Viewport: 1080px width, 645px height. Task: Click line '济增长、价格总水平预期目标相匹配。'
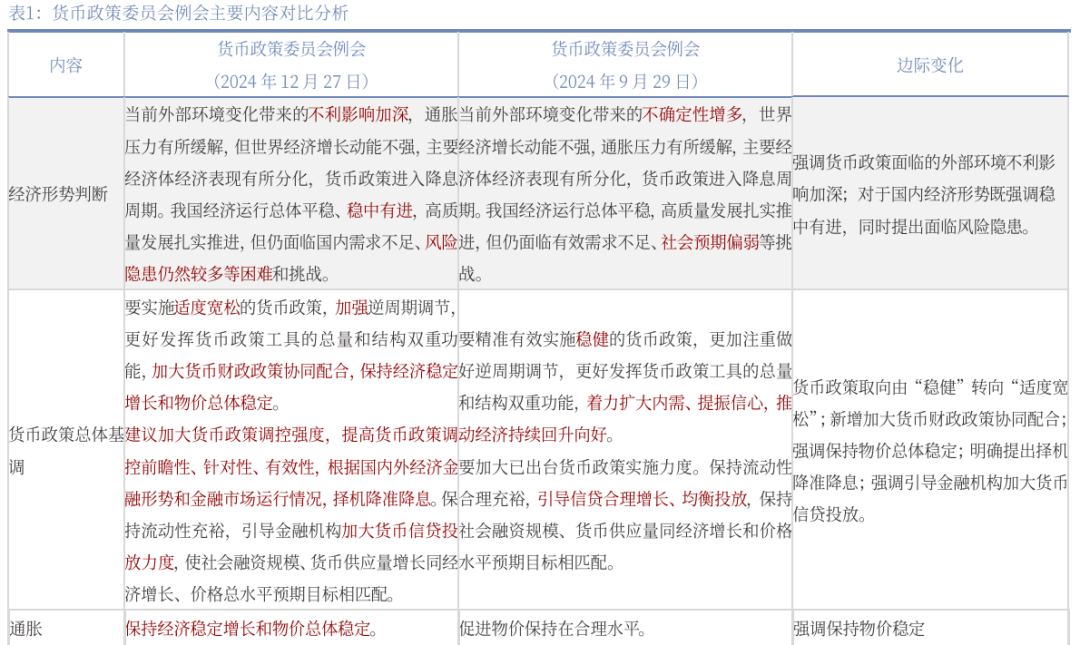click(x=260, y=594)
